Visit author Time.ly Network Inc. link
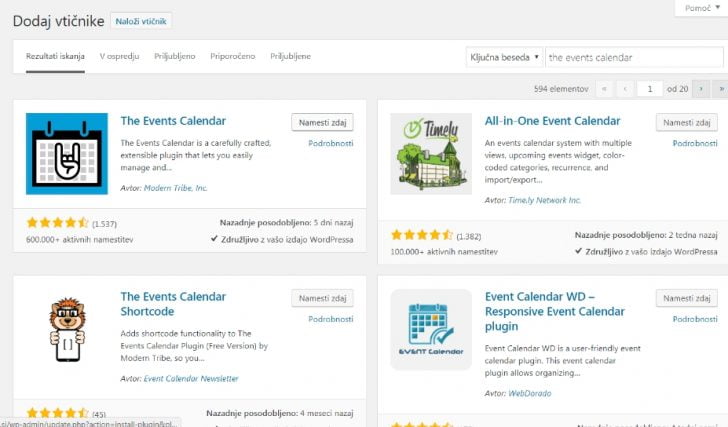This screenshot has height=427, width=728. pos(545,201)
